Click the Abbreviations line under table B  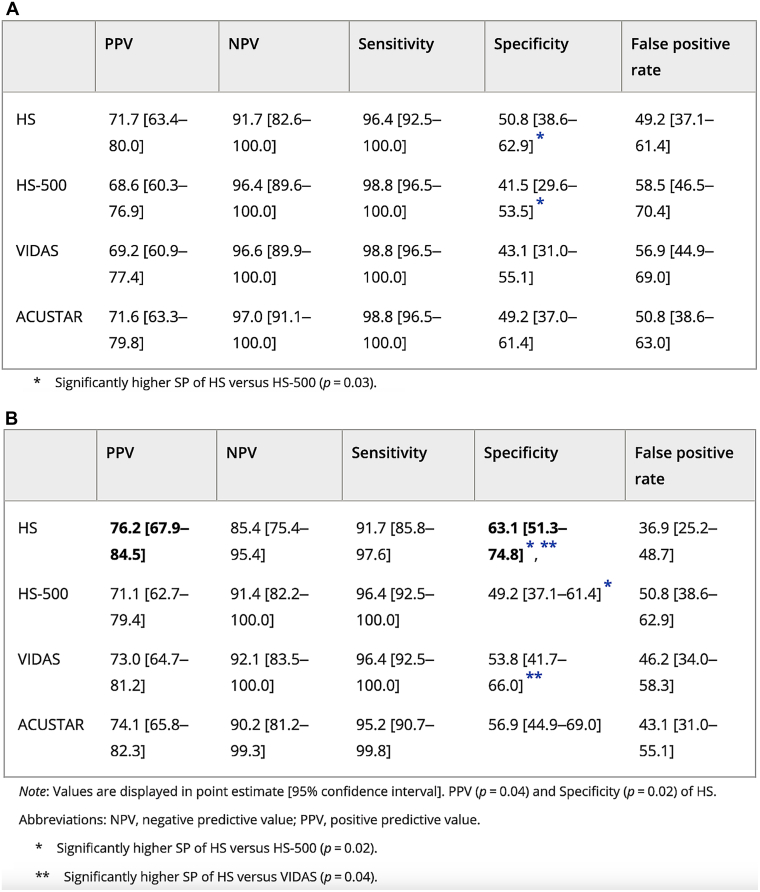pyautogui.click(x=249, y=820)
